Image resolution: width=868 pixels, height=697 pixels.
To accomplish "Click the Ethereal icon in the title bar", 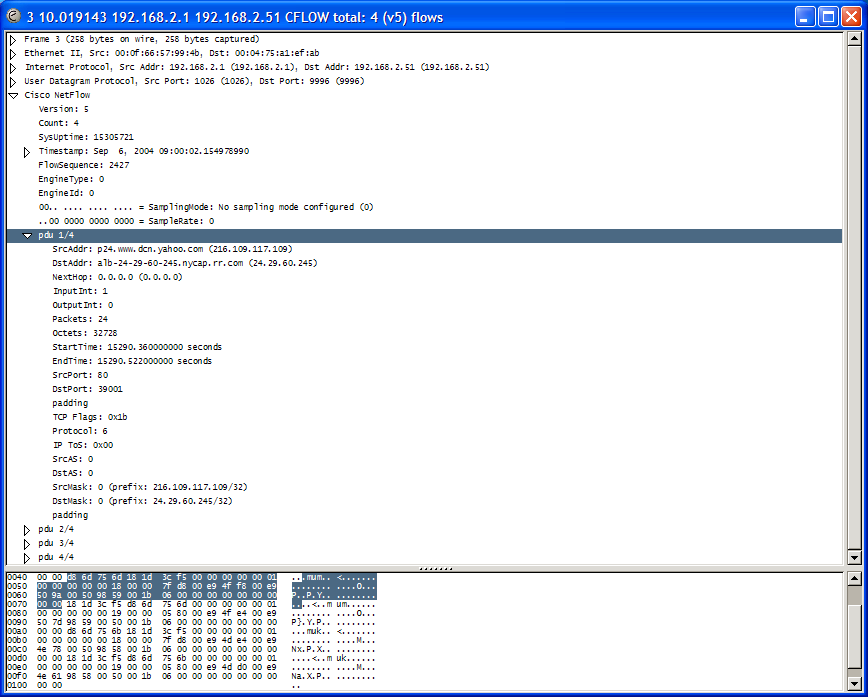I will (x=10, y=16).
